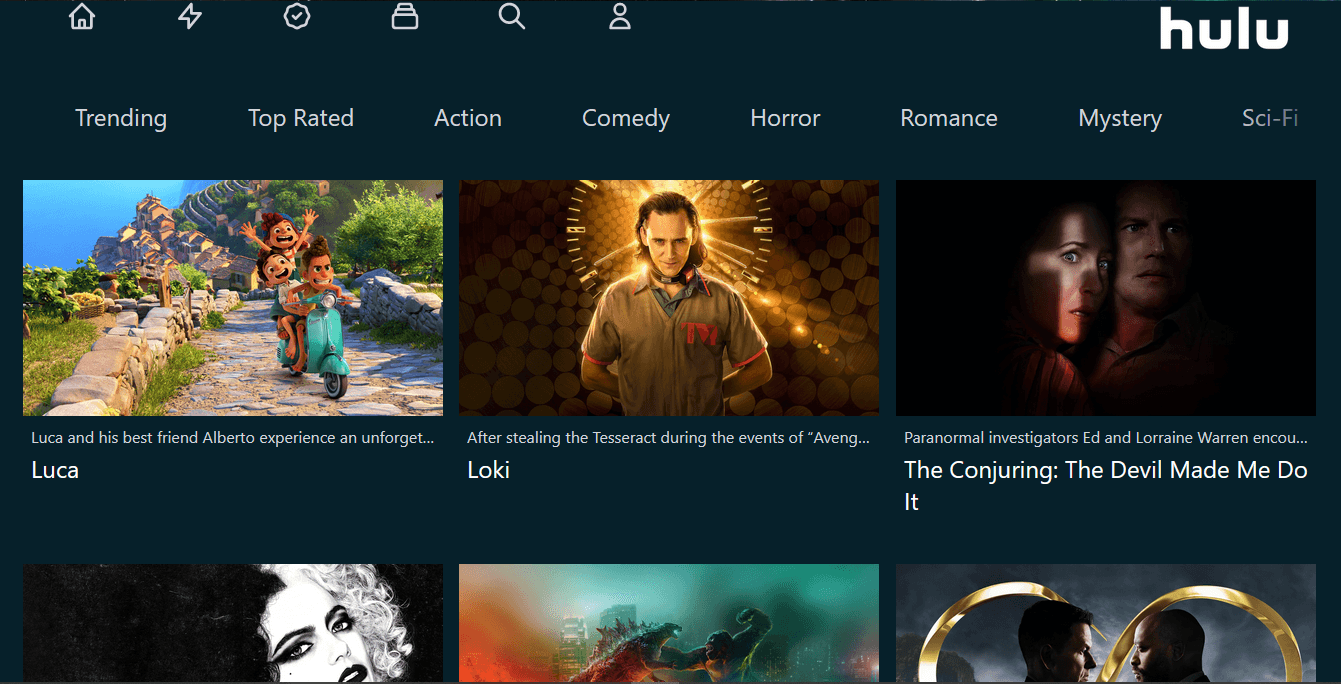Open the account profile icon
Viewport: 1341px width, 684px height.
620,17
